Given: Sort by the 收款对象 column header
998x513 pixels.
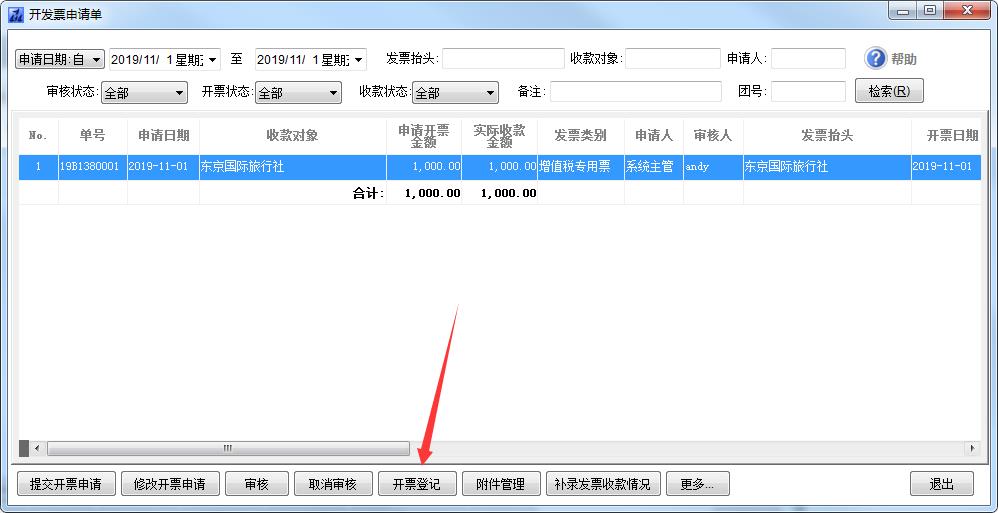Looking at the screenshot, I should pos(292,136).
